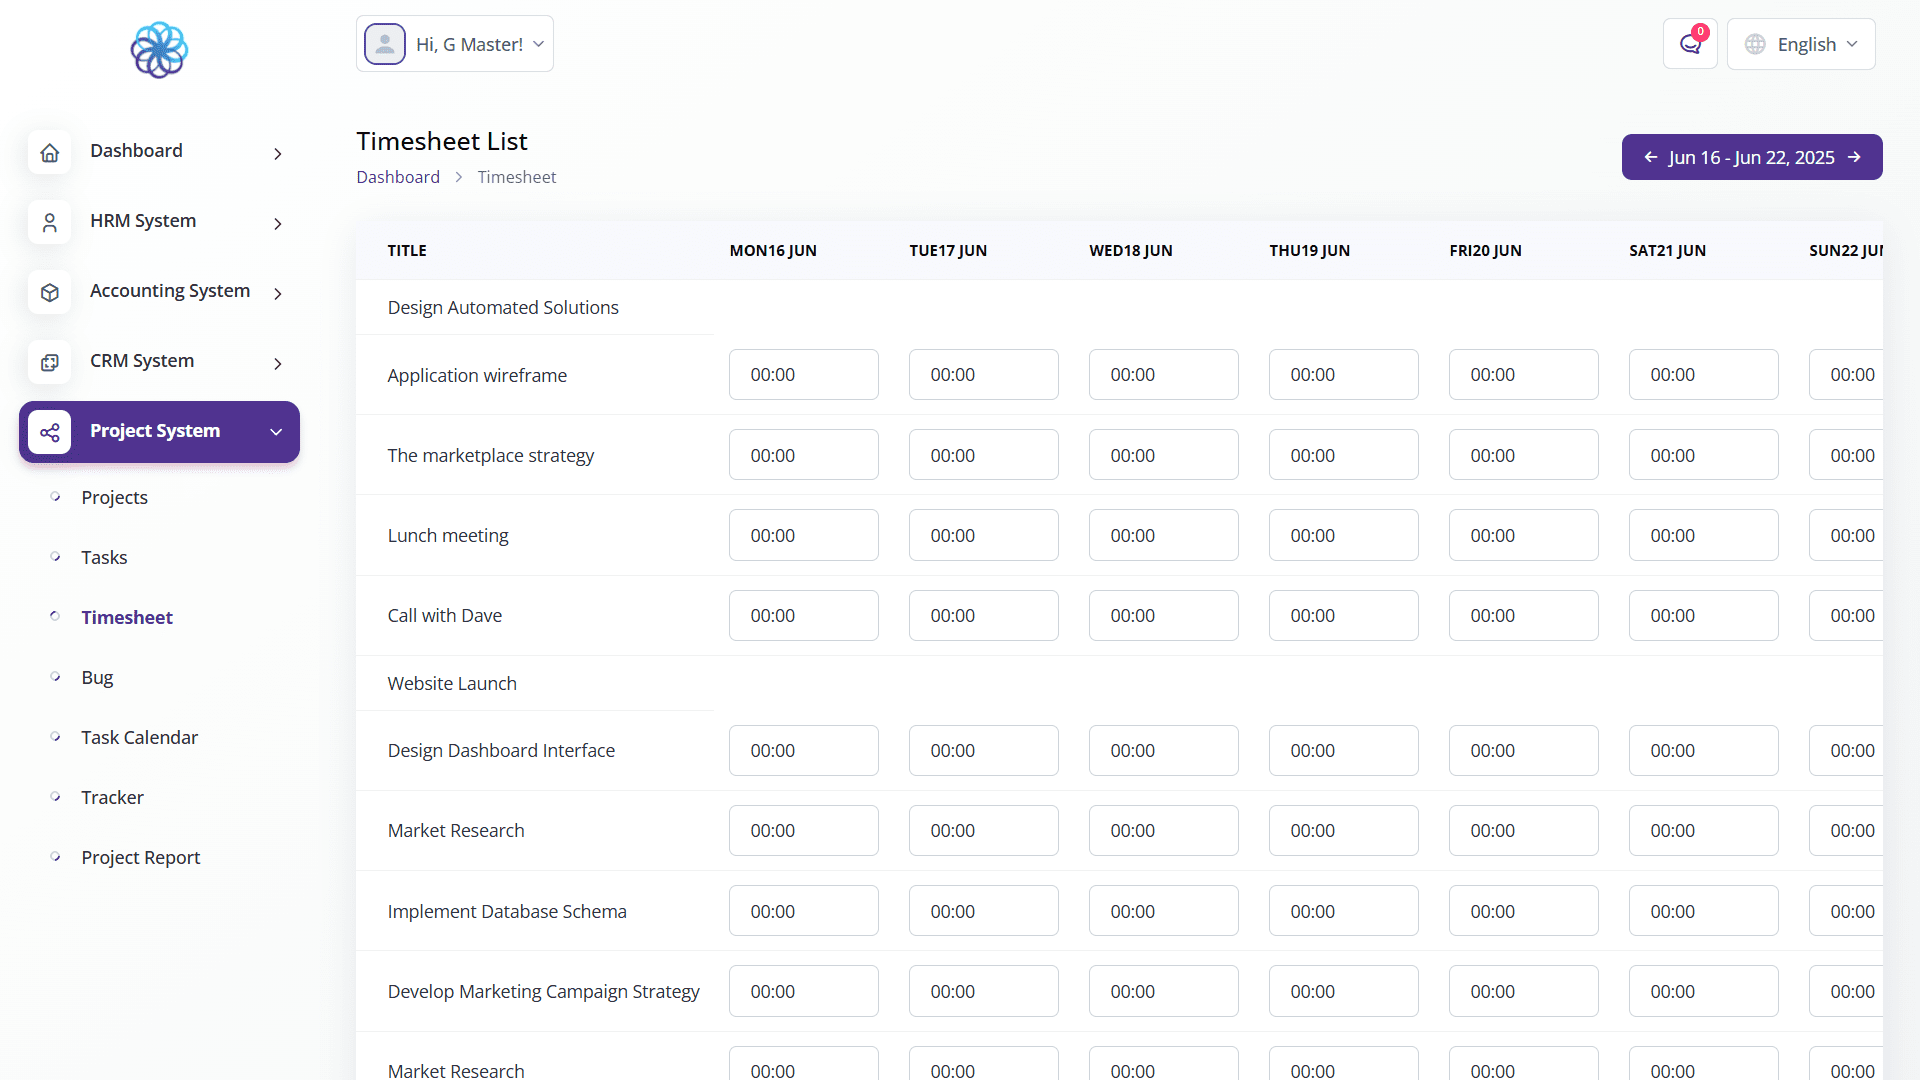Open the chat messages notification icon
This screenshot has width=1920, height=1080.
(x=1690, y=44)
